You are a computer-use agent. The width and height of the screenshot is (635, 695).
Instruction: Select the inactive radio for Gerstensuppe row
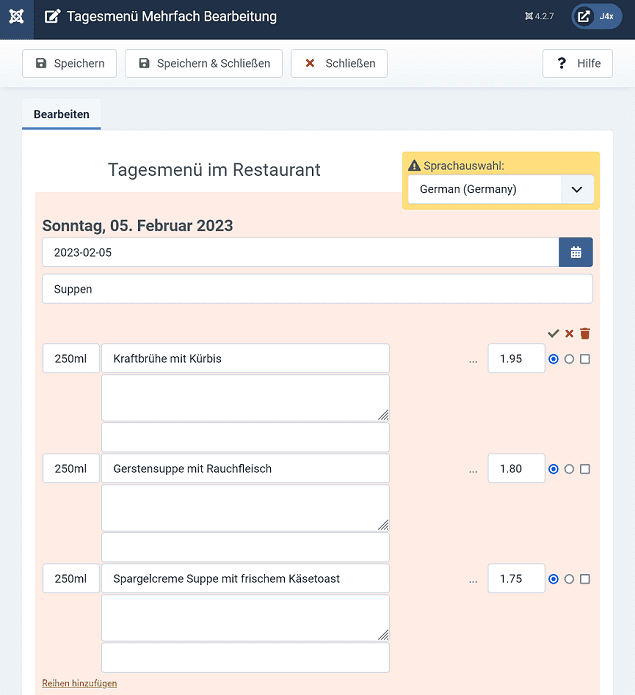(569, 469)
